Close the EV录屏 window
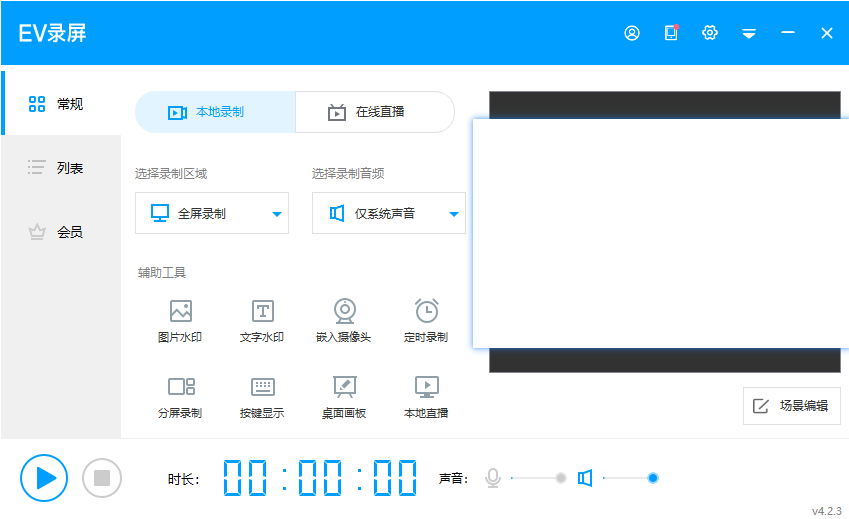Viewport: 849px width, 519px height. coord(827,34)
